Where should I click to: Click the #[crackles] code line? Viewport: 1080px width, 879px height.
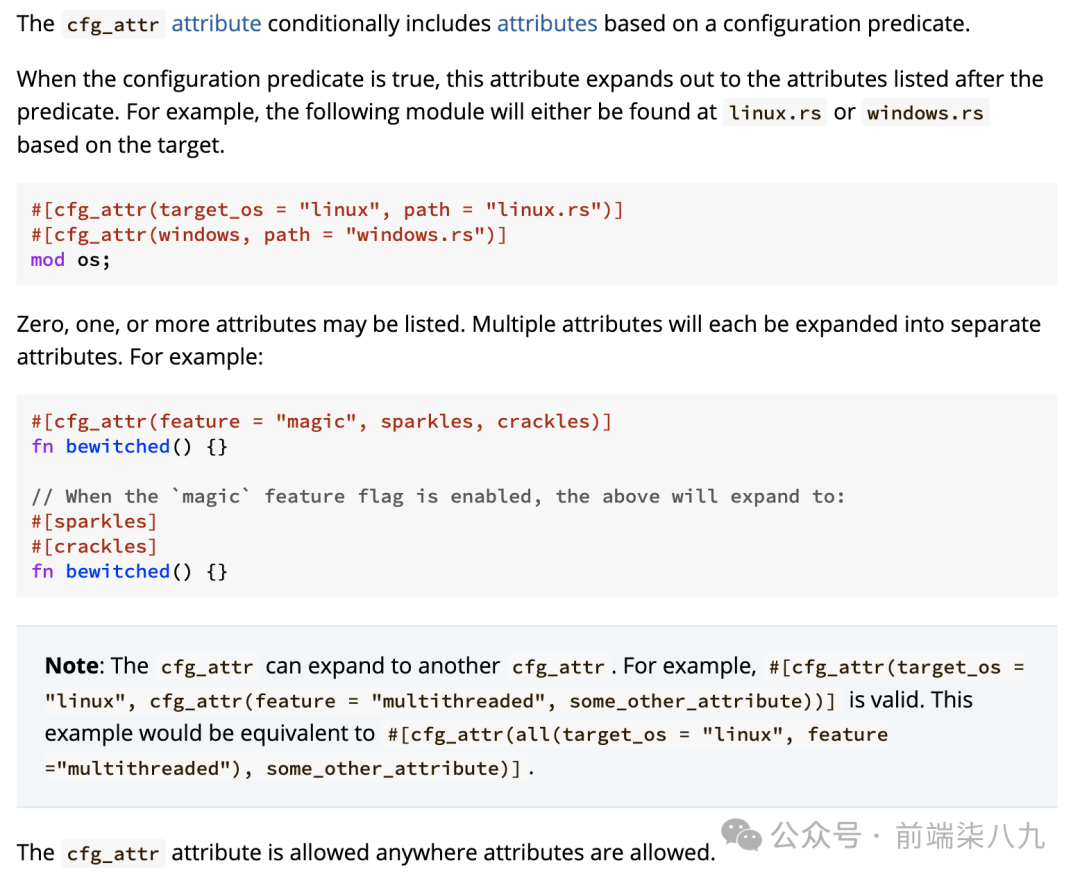pos(94,547)
